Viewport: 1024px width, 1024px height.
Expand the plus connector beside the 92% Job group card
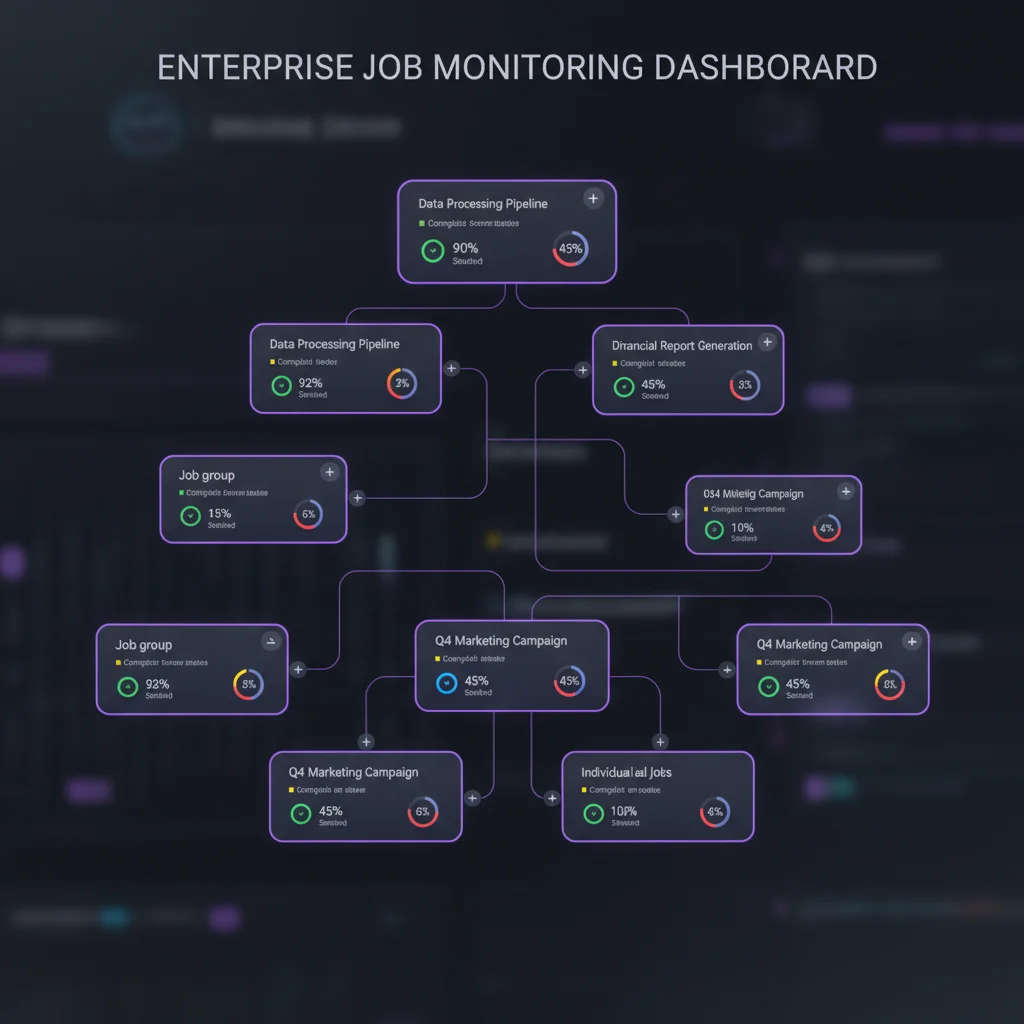[x=296, y=669]
